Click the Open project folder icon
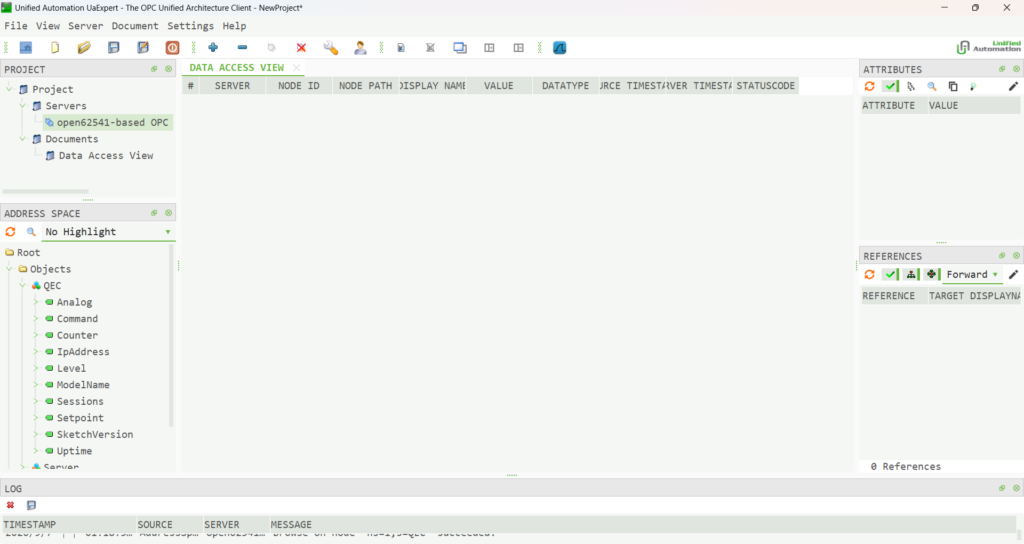 (x=84, y=48)
